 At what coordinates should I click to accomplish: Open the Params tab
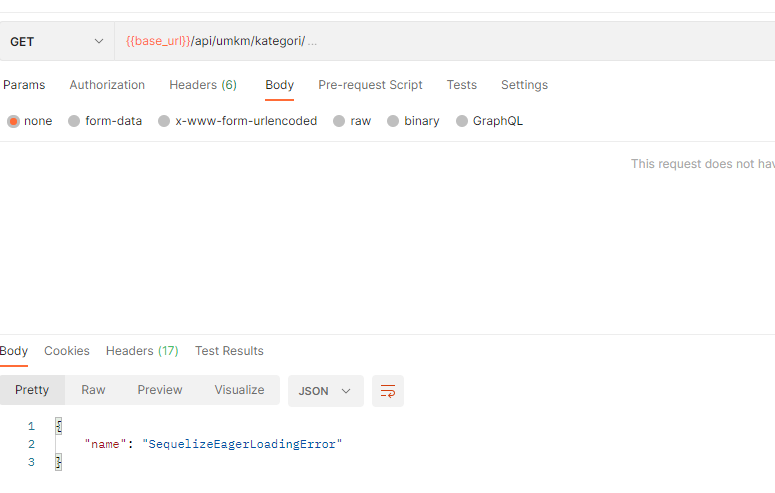tap(24, 85)
